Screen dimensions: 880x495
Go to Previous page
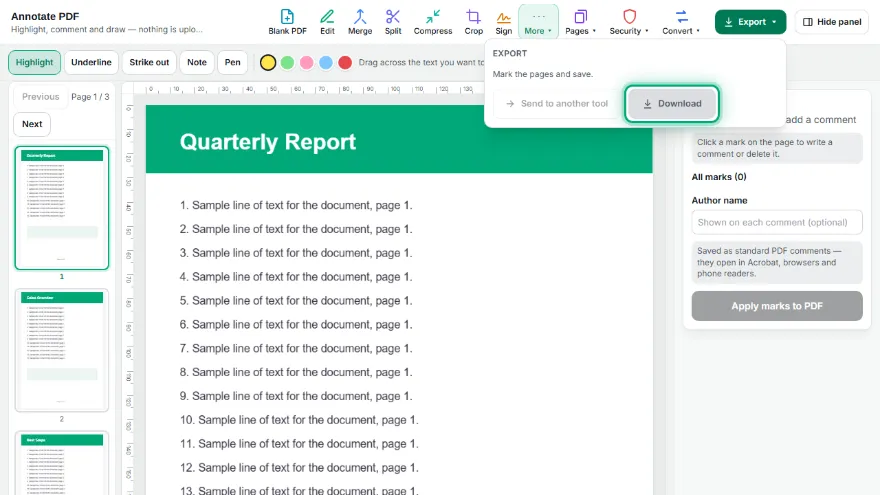click(40, 97)
